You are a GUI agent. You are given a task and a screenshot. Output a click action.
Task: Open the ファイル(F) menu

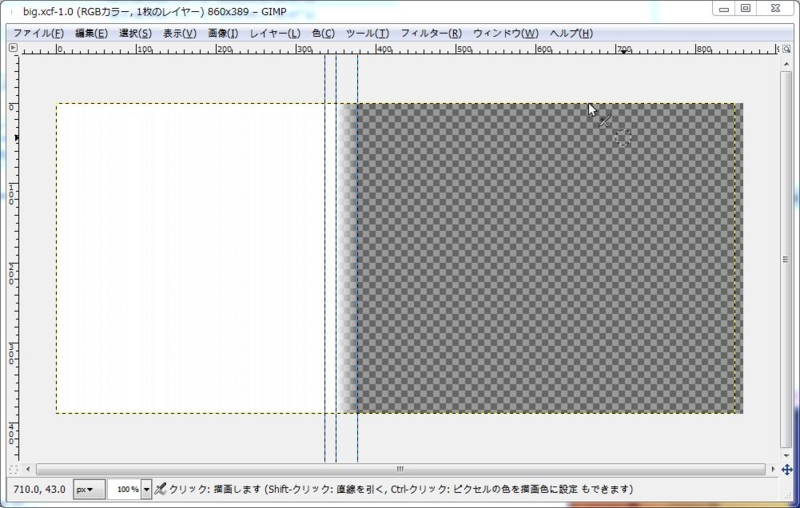[x=38, y=34]
